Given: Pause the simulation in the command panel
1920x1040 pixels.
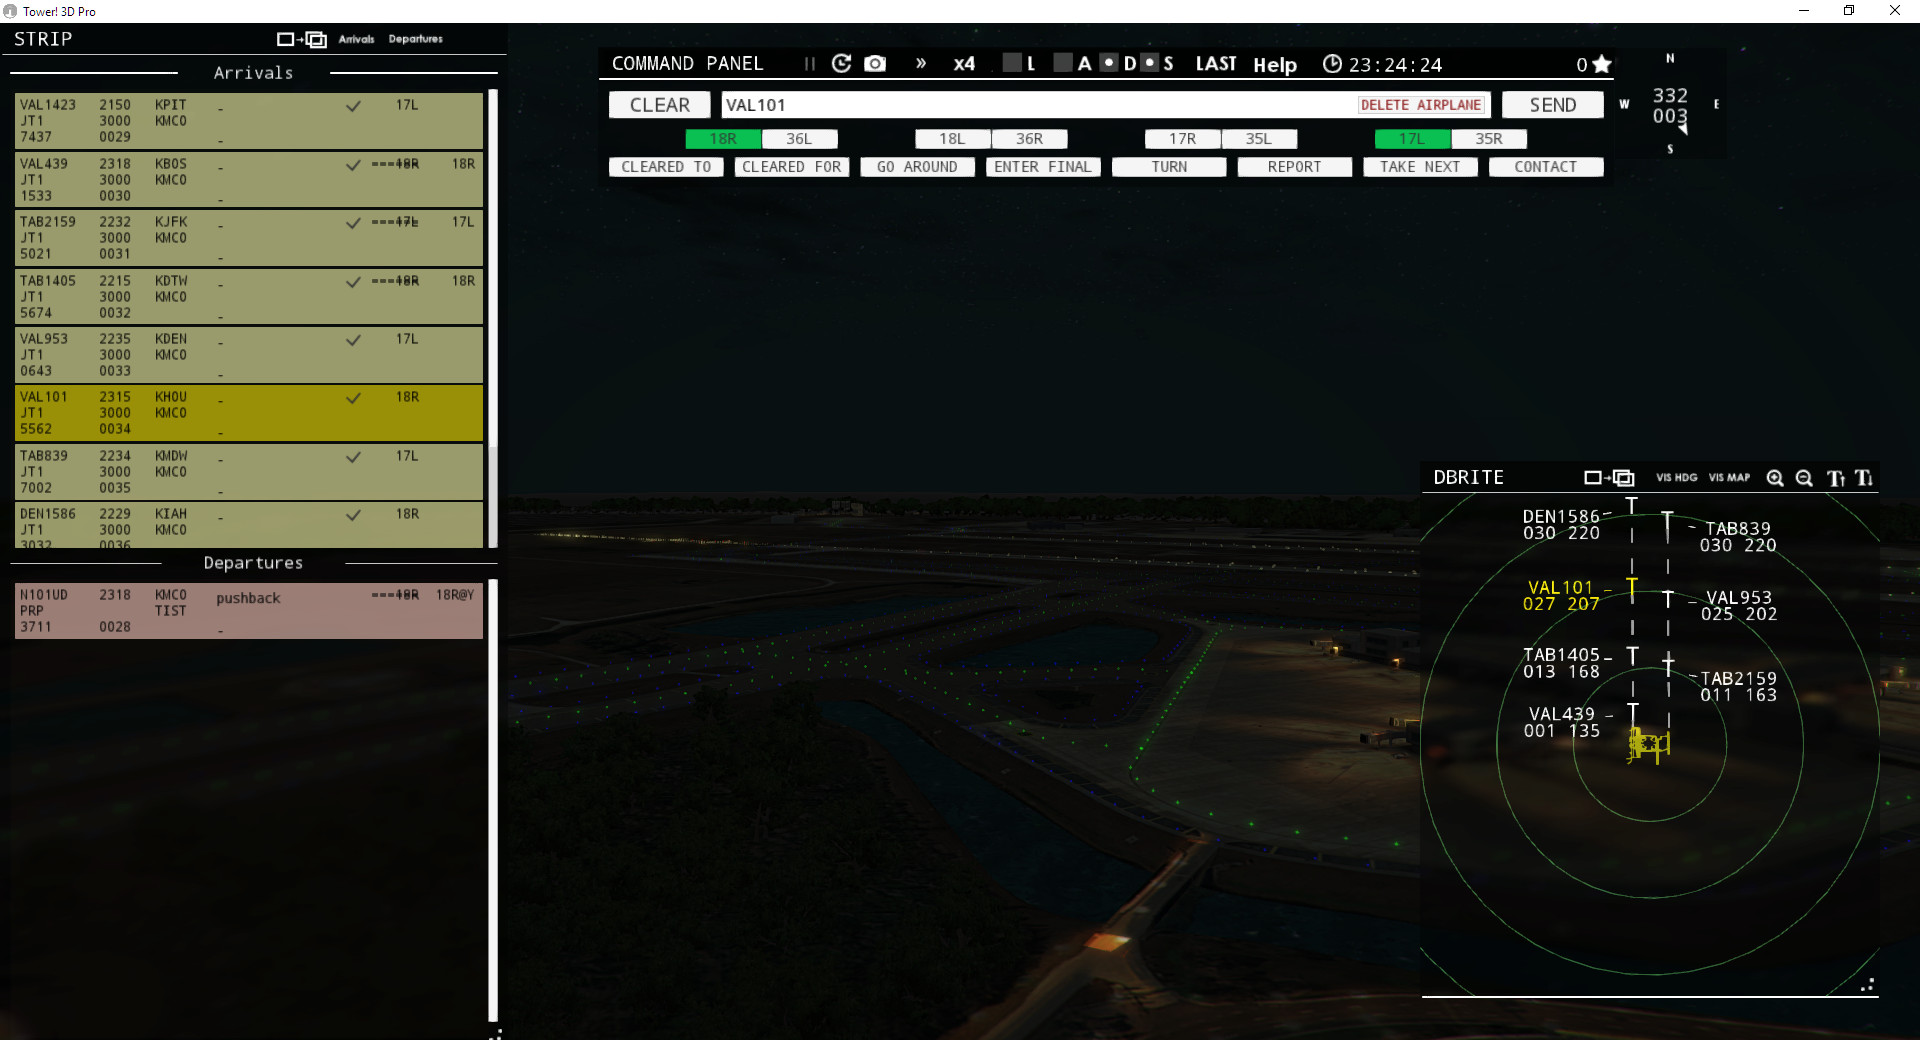Looking at the screenshot, I should click(809, 63).
